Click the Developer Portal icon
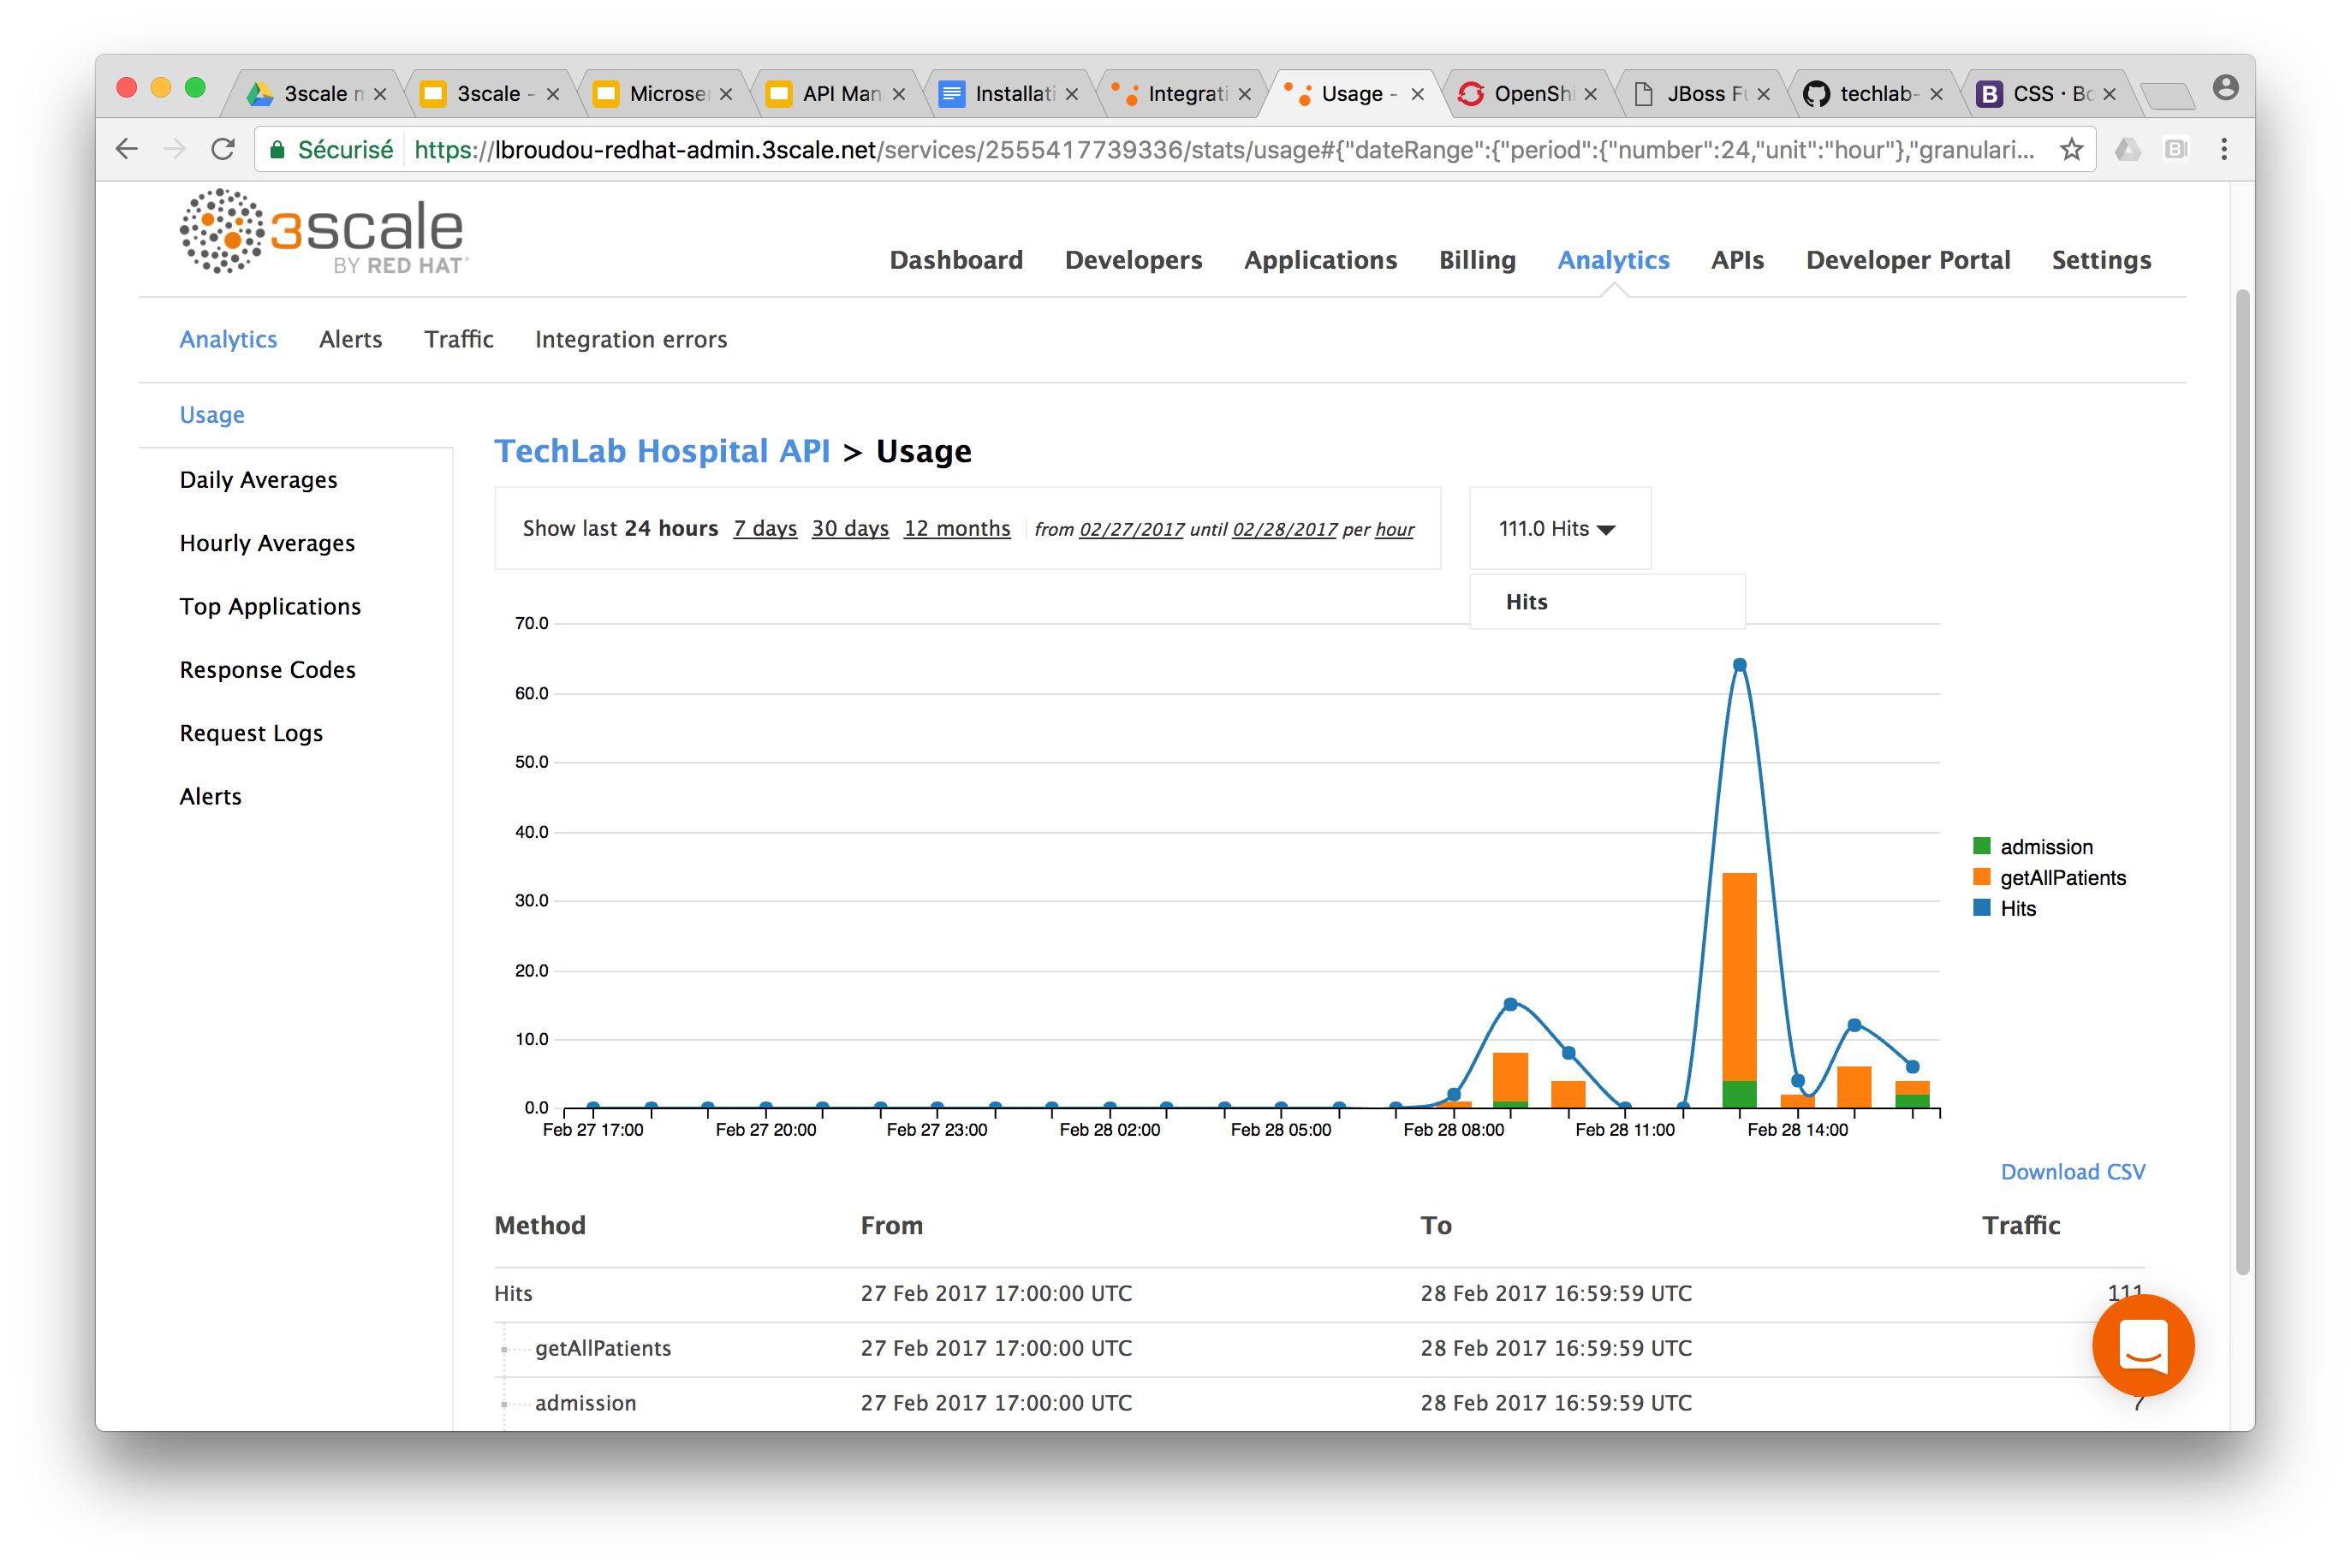Image resolution: width=2351 pixels, height=1568 pixels. 1908,259
